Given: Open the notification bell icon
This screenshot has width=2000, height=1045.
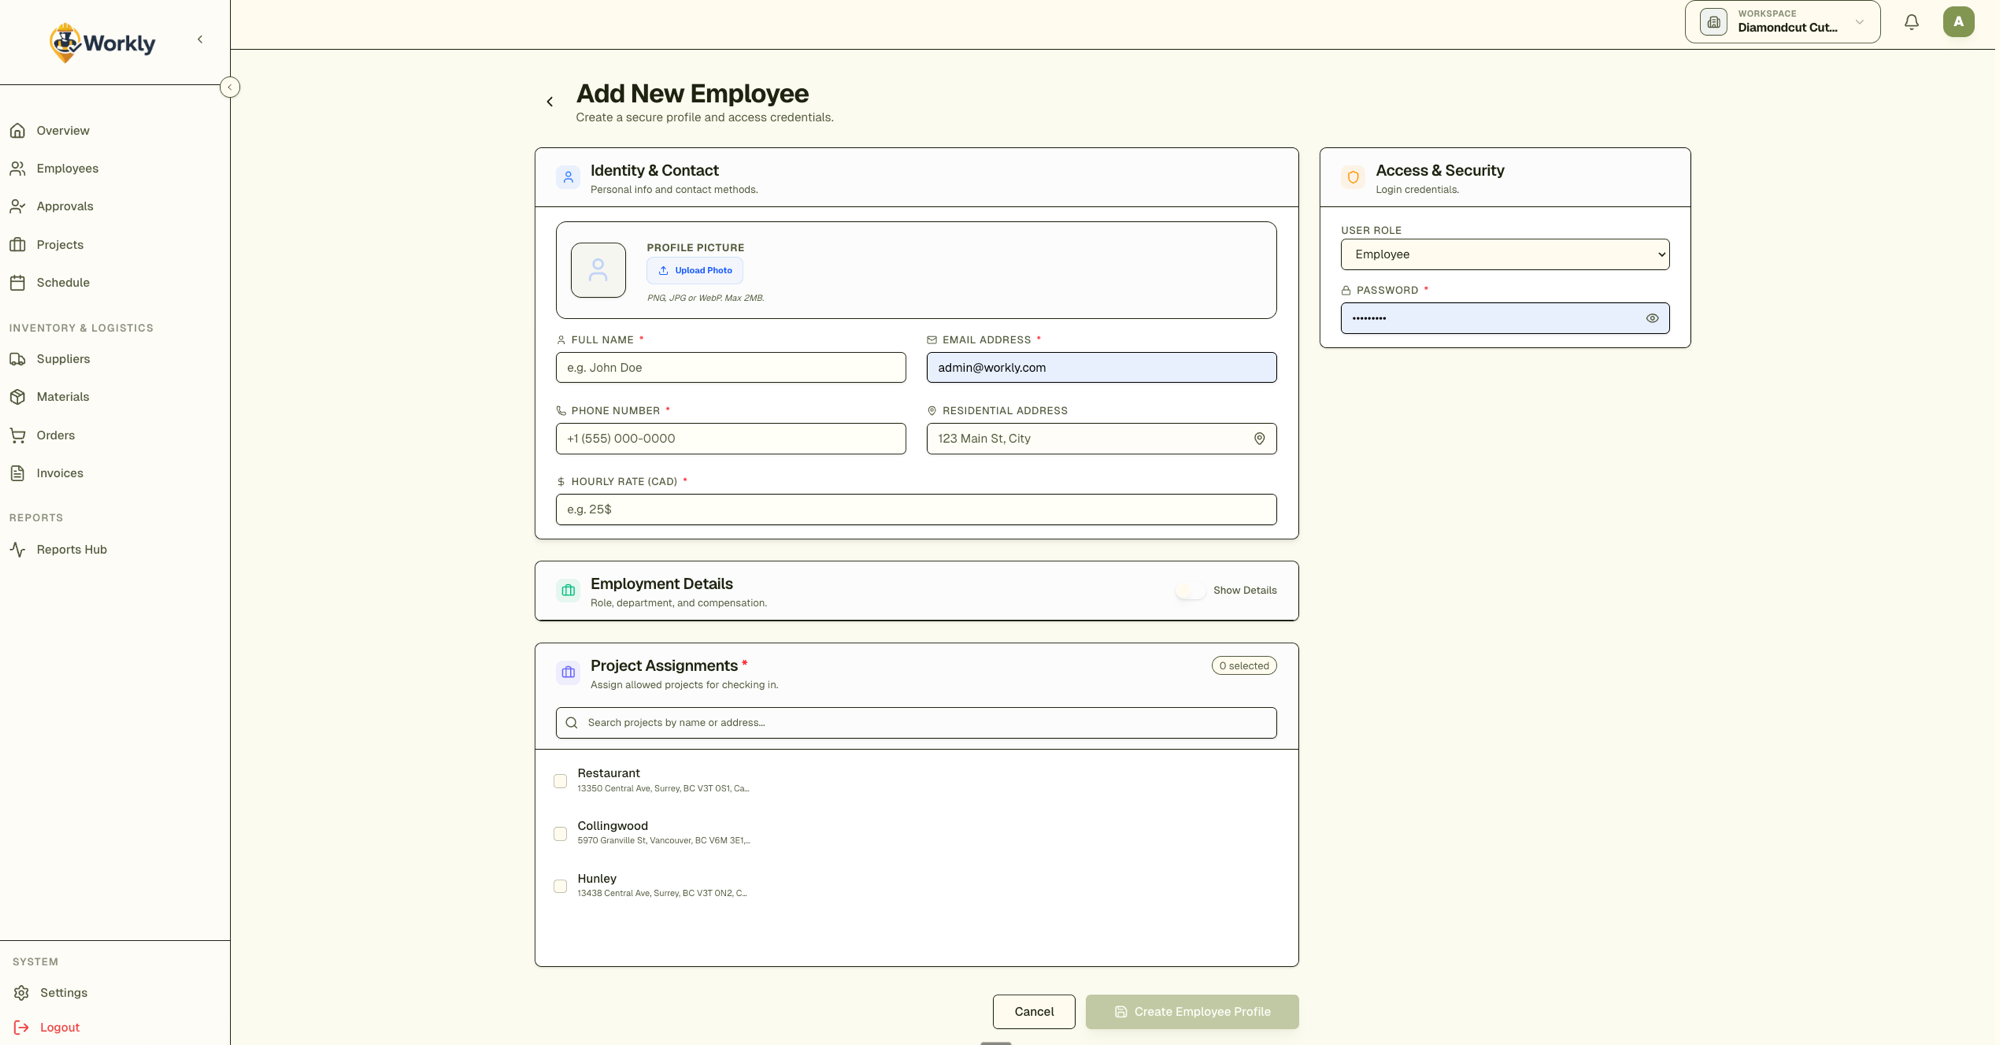Looking at the screenshot, I should (x=1911, y=21).
